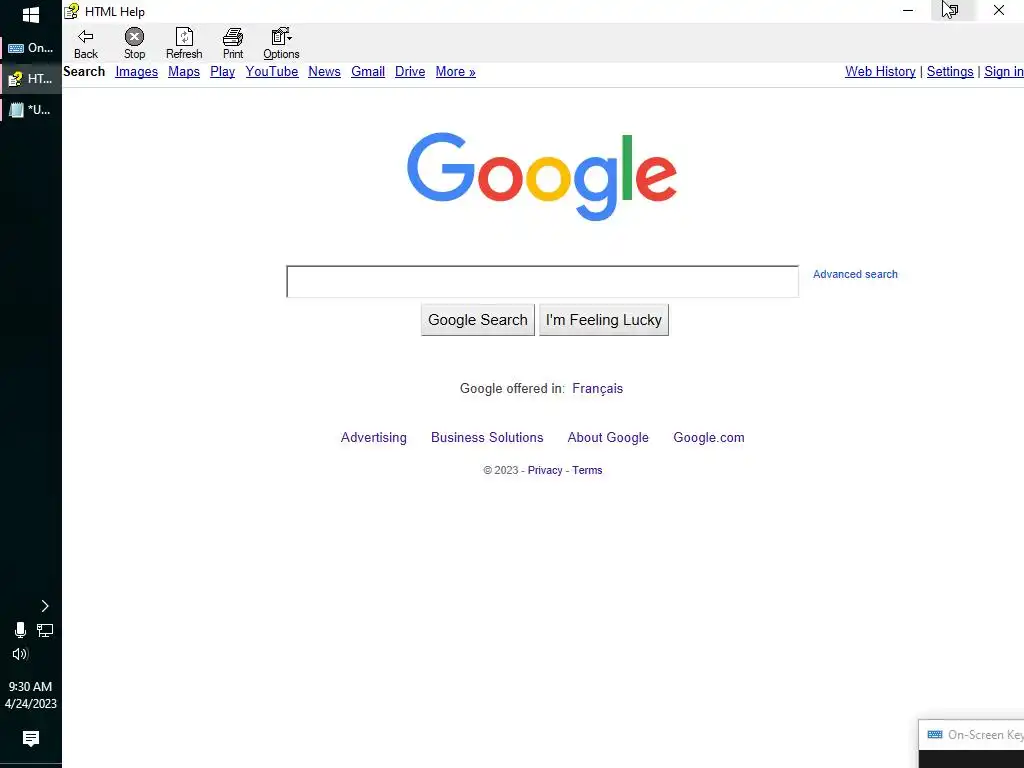Open the Privacy link
Screen dimensions: 1024x768
click(x=545, y=470)
